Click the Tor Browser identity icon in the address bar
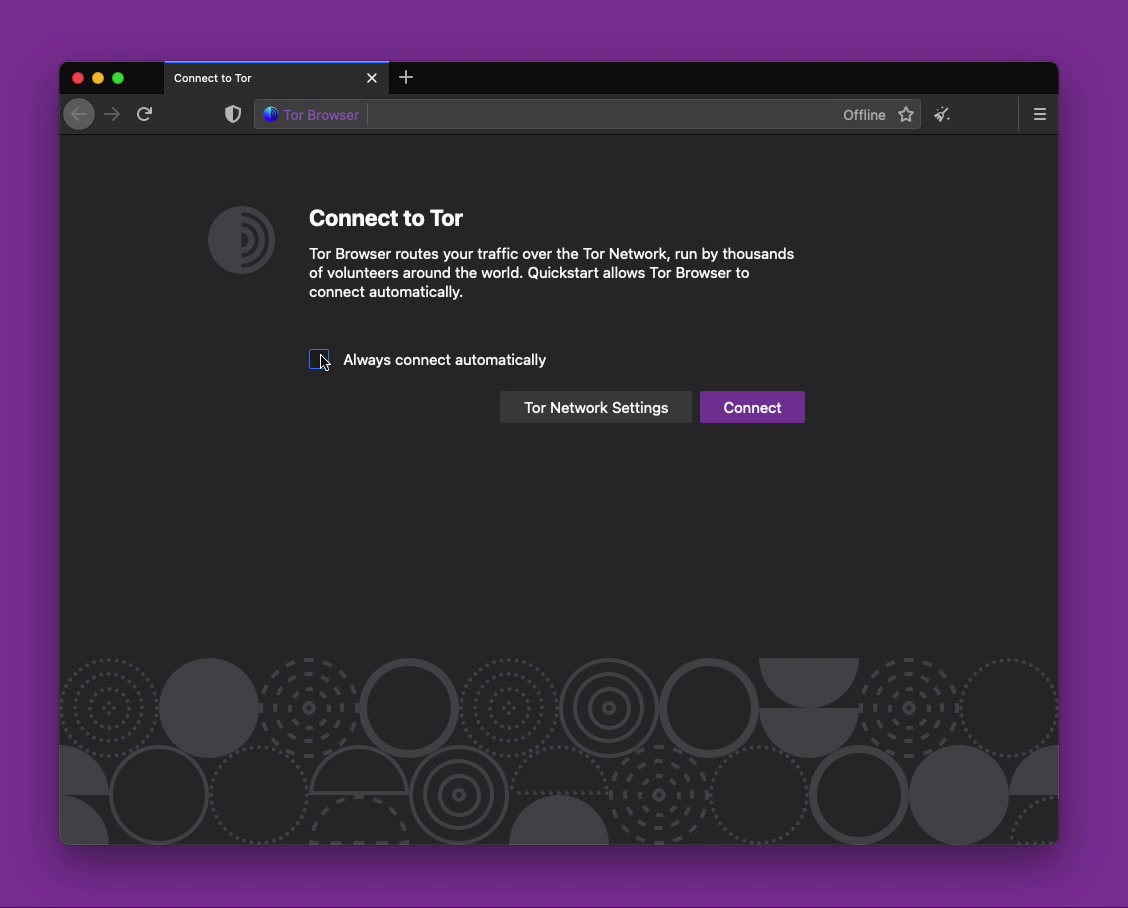1128x908 pixels. [270, 114]
